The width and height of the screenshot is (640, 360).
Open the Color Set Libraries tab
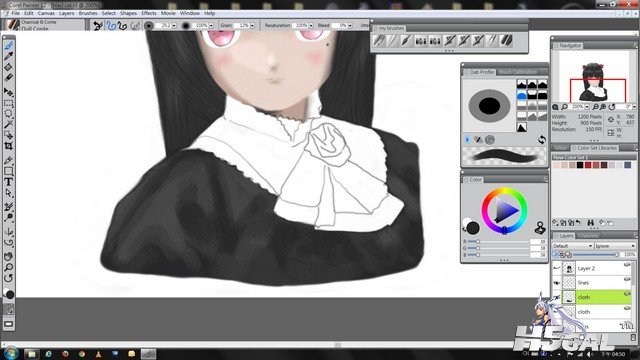[597, 148]
